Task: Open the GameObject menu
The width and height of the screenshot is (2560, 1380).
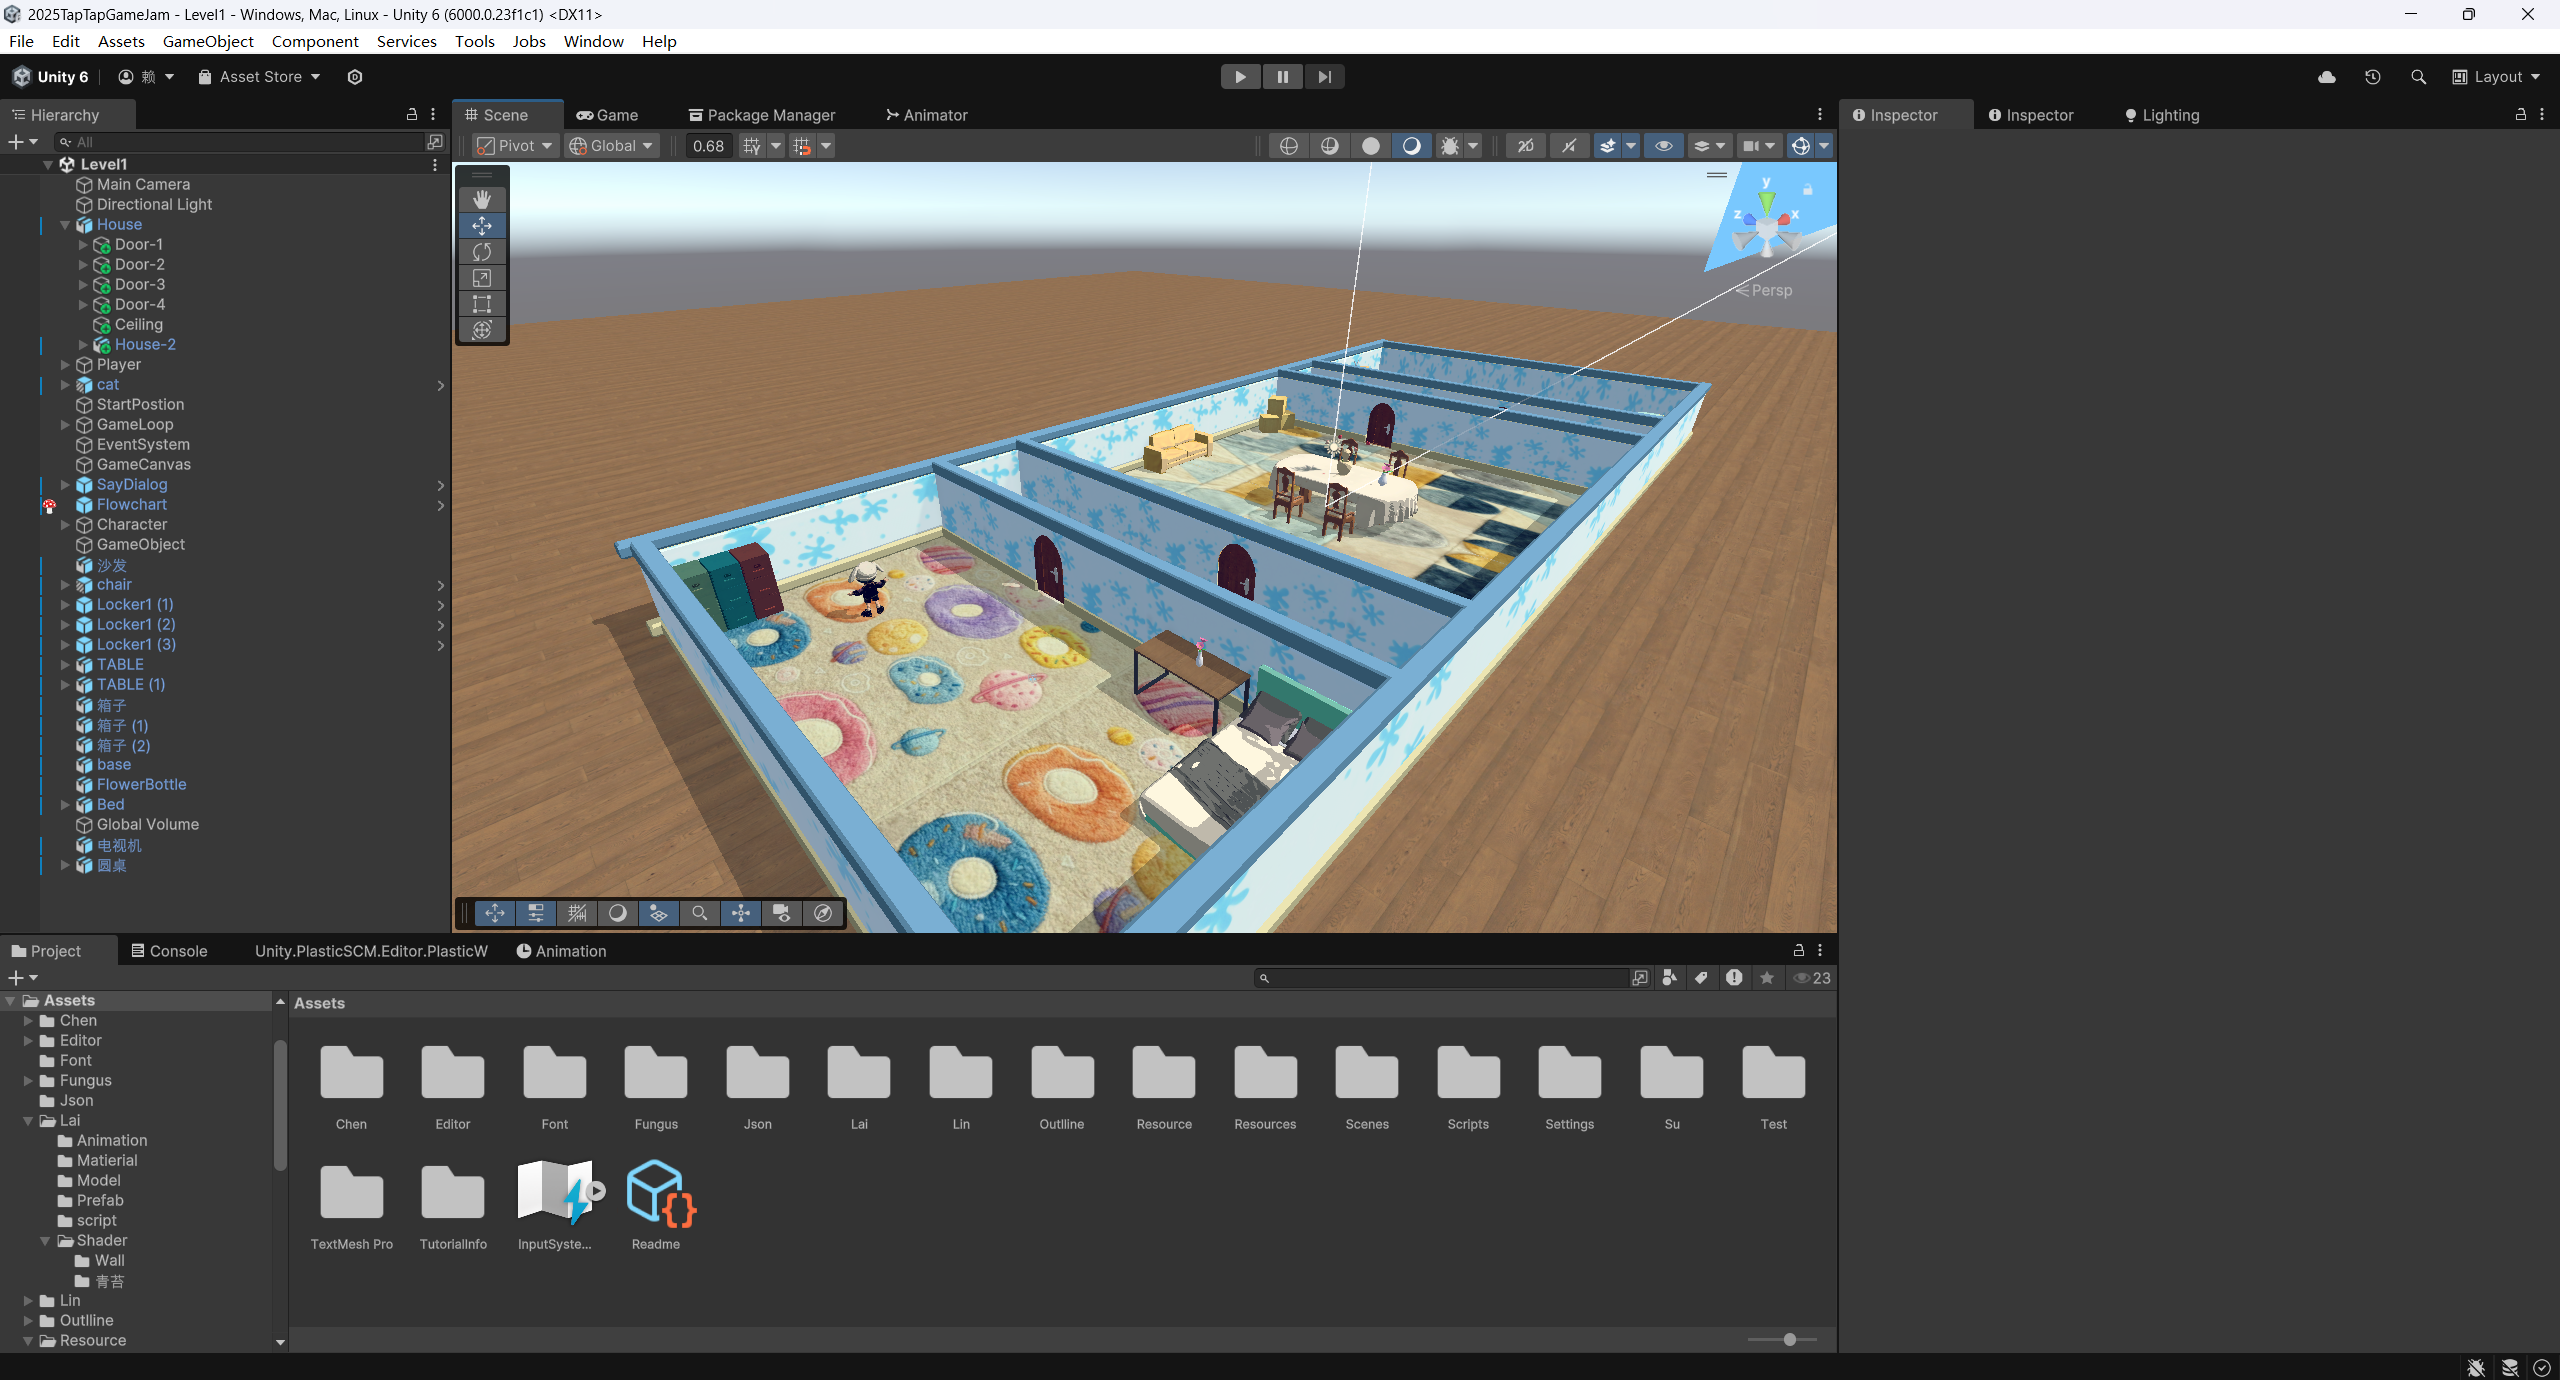Action: pyautogui.click(x=208, y=41)
